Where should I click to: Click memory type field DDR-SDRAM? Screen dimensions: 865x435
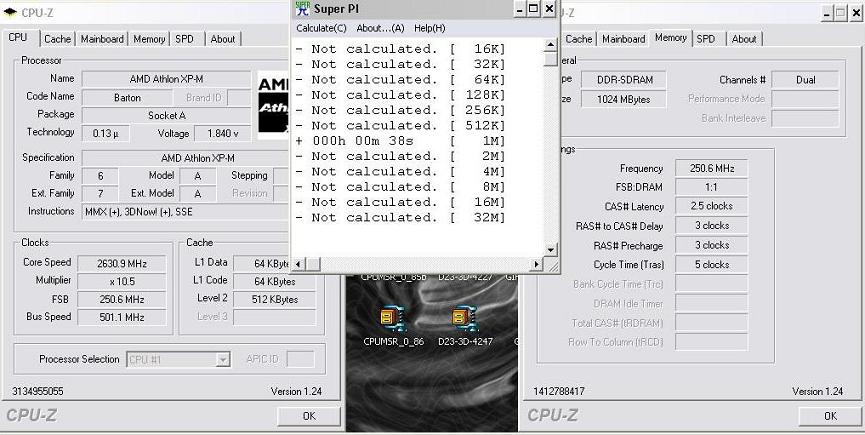click(x=624, y=80)
